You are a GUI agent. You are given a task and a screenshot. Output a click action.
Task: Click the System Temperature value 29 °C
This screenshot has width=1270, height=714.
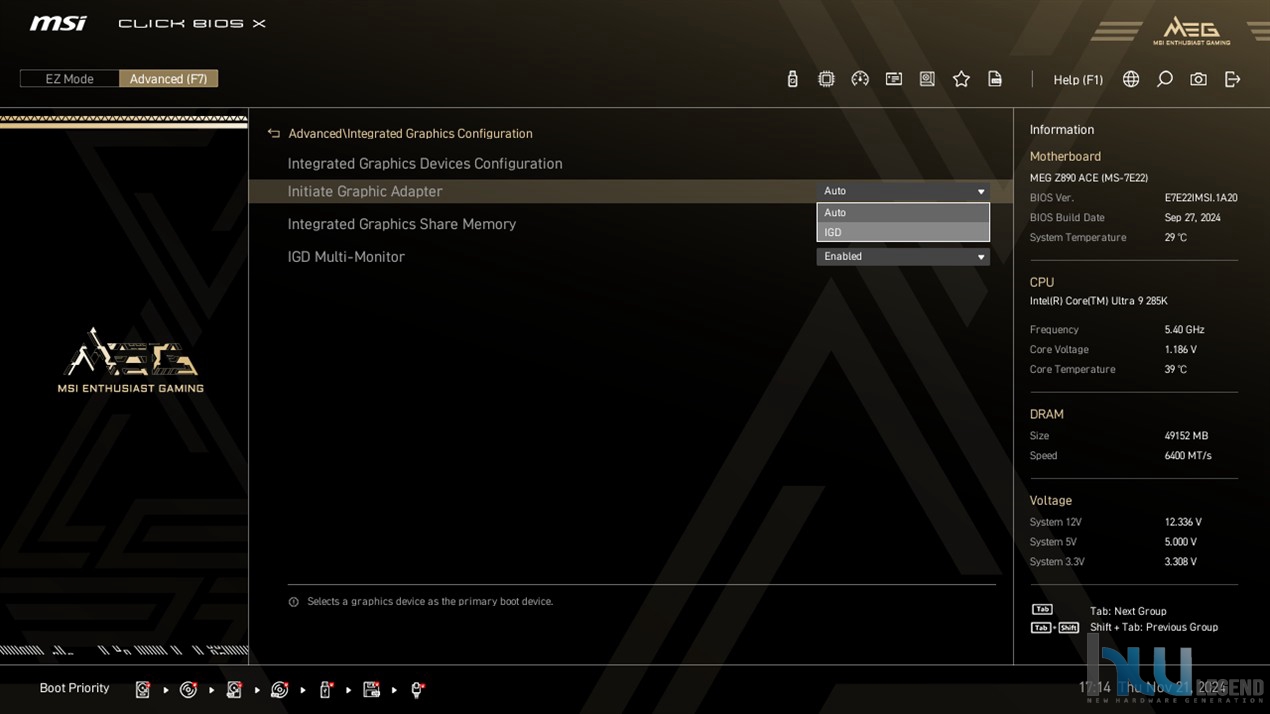click(1176, 238)
